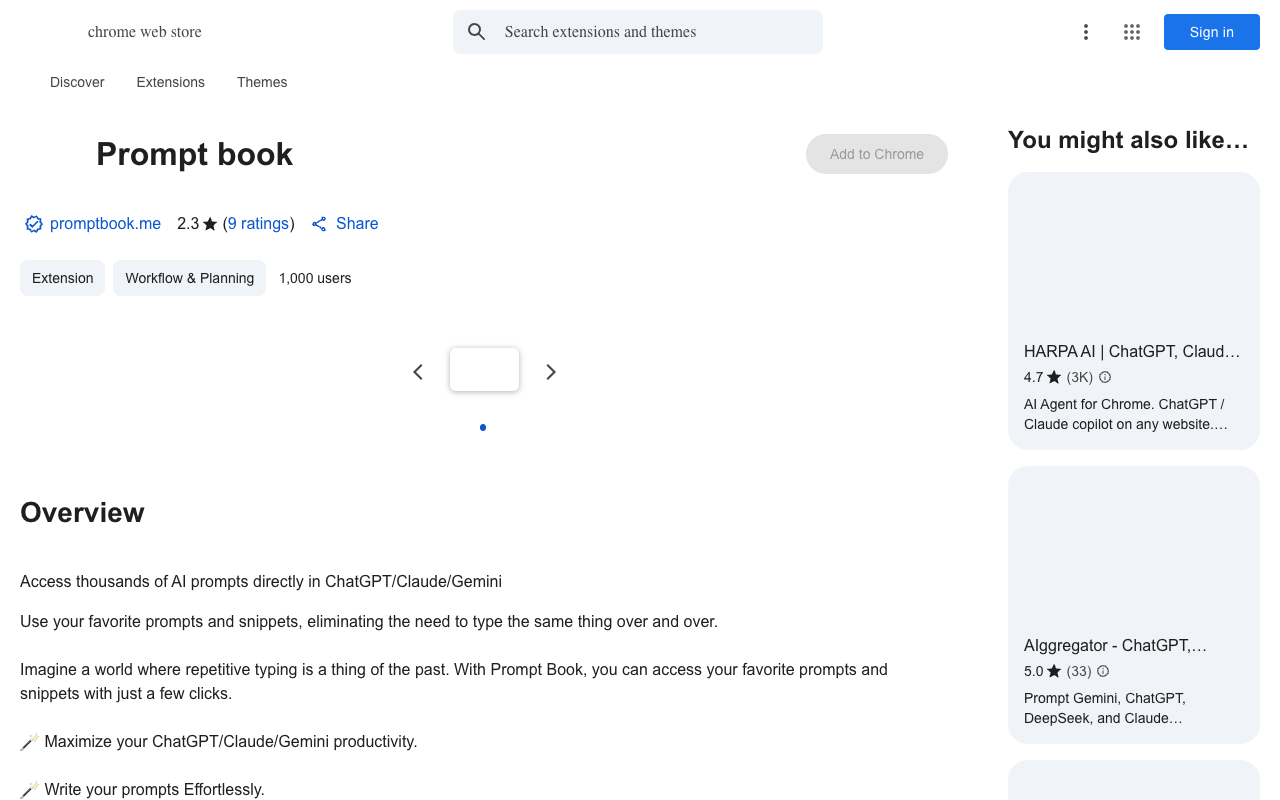Click info icon beside AIggregator rating

tap(1103, 671)
